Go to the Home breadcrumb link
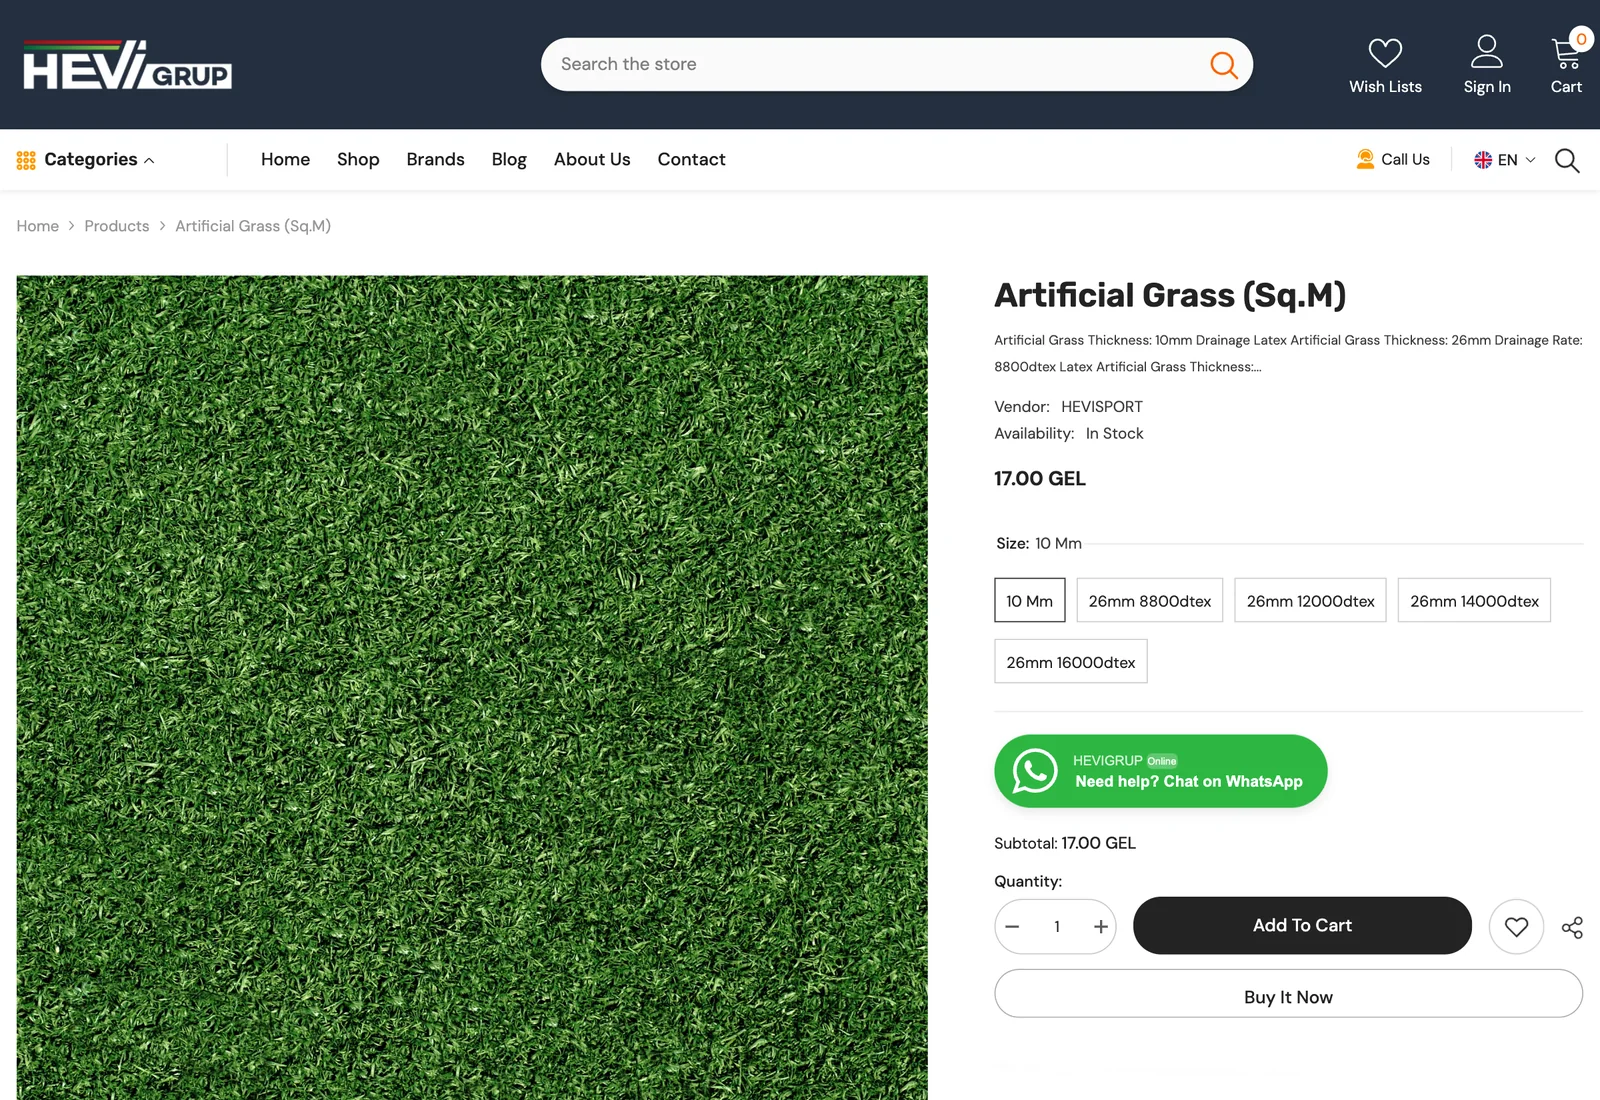Image resolution: width=1600 pixels, height=1100 pixels. (x=38, y=226)
